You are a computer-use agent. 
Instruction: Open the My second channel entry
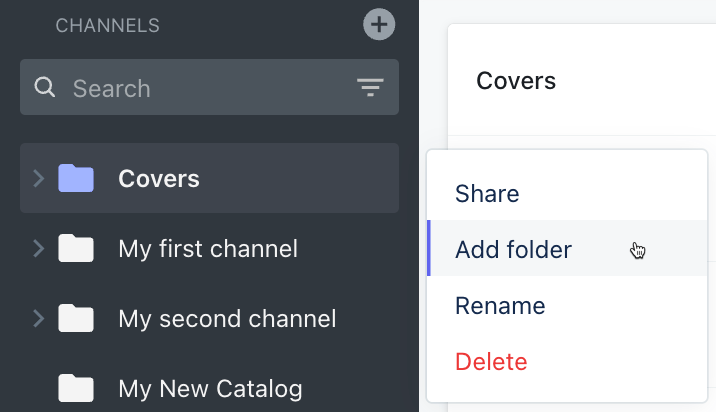point(227,319)
